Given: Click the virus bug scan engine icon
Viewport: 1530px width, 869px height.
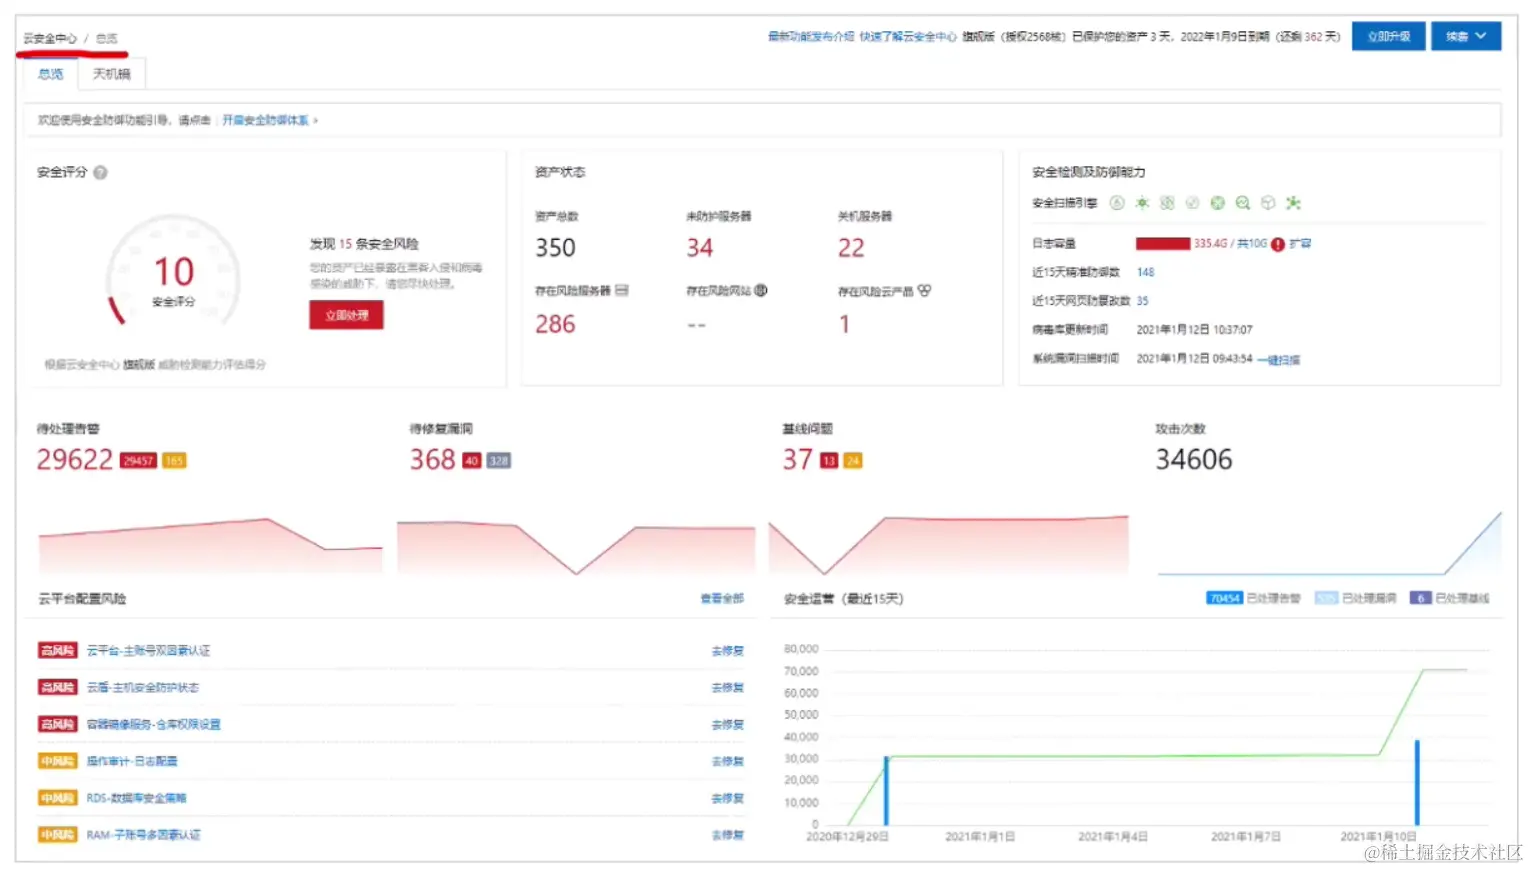Looking at the screenshot, I should 1142,203.
